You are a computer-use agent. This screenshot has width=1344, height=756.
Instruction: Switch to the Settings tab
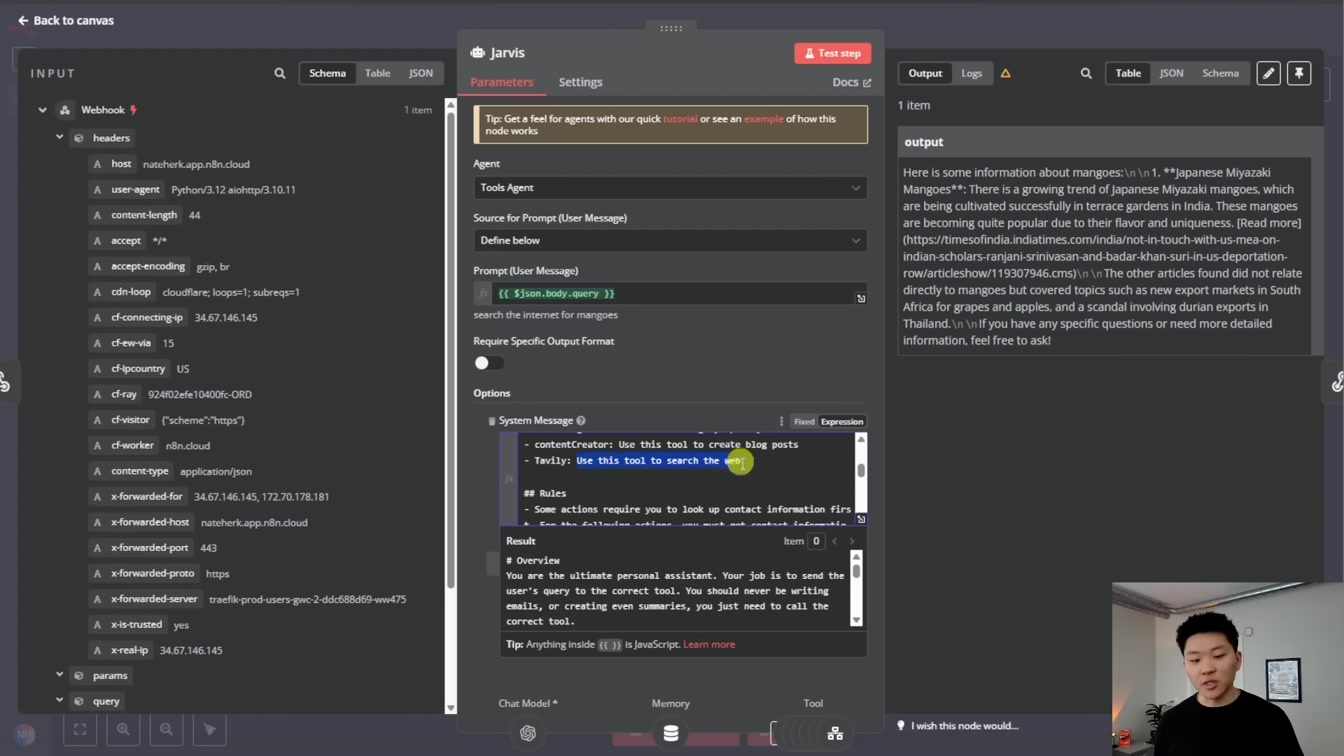pos(580,82)
